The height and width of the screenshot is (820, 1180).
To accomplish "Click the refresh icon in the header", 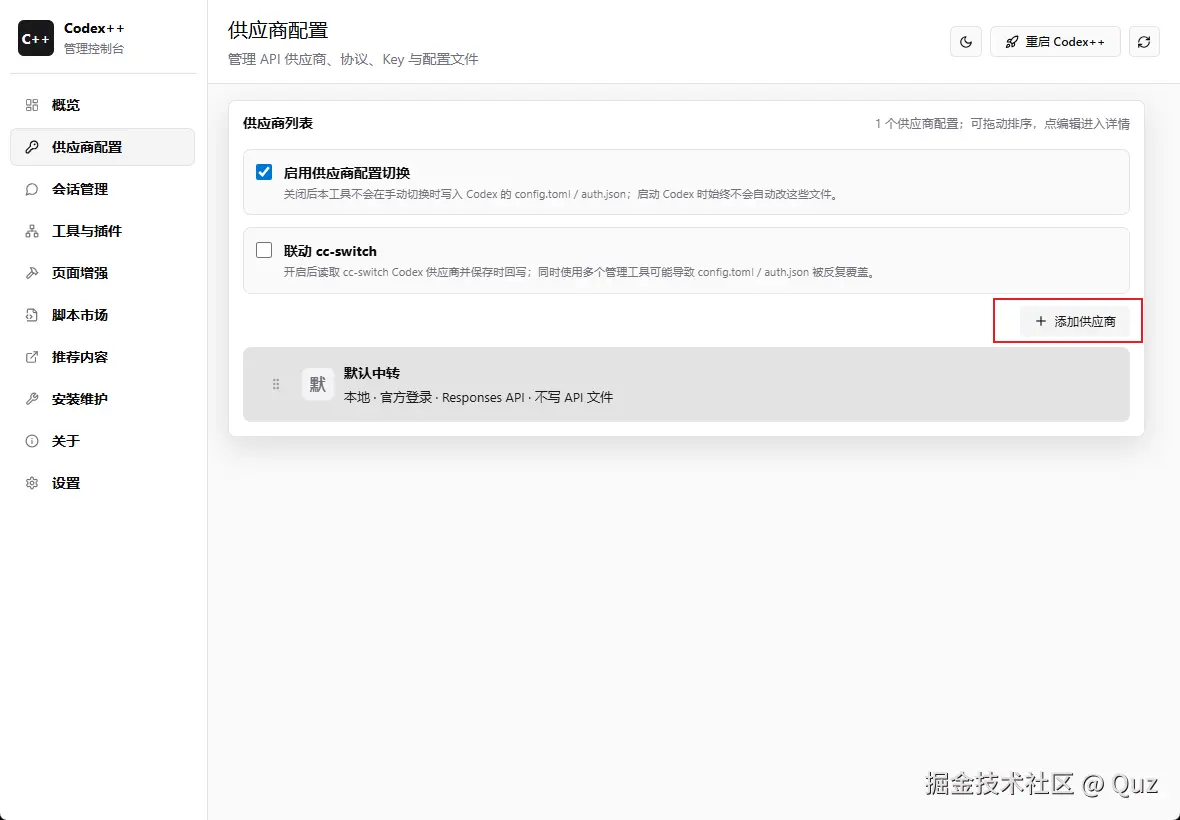I will pyautogui.click(x=1144, y=42).
